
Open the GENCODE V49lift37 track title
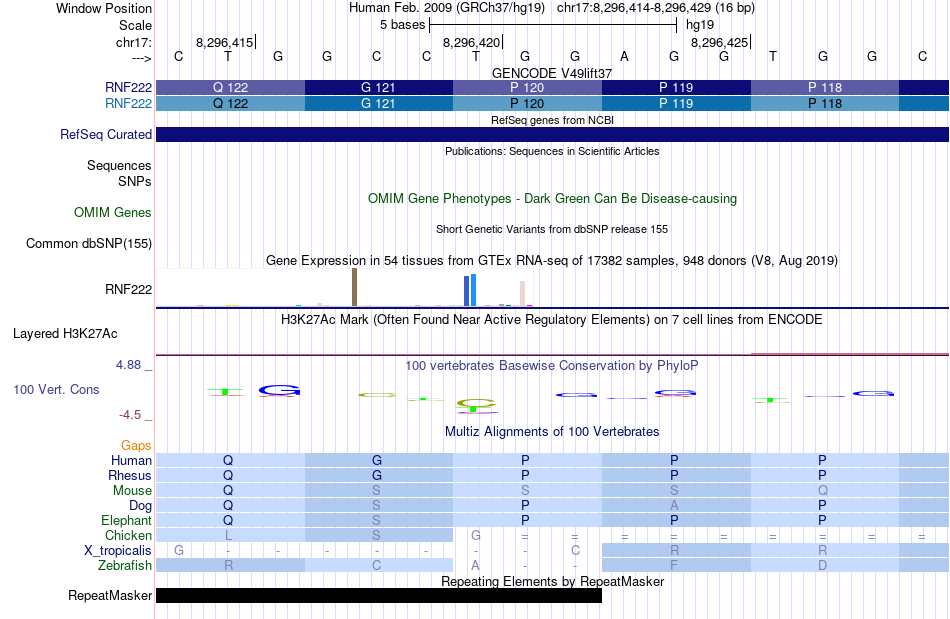pyautogui.click(x=552, y=73)
